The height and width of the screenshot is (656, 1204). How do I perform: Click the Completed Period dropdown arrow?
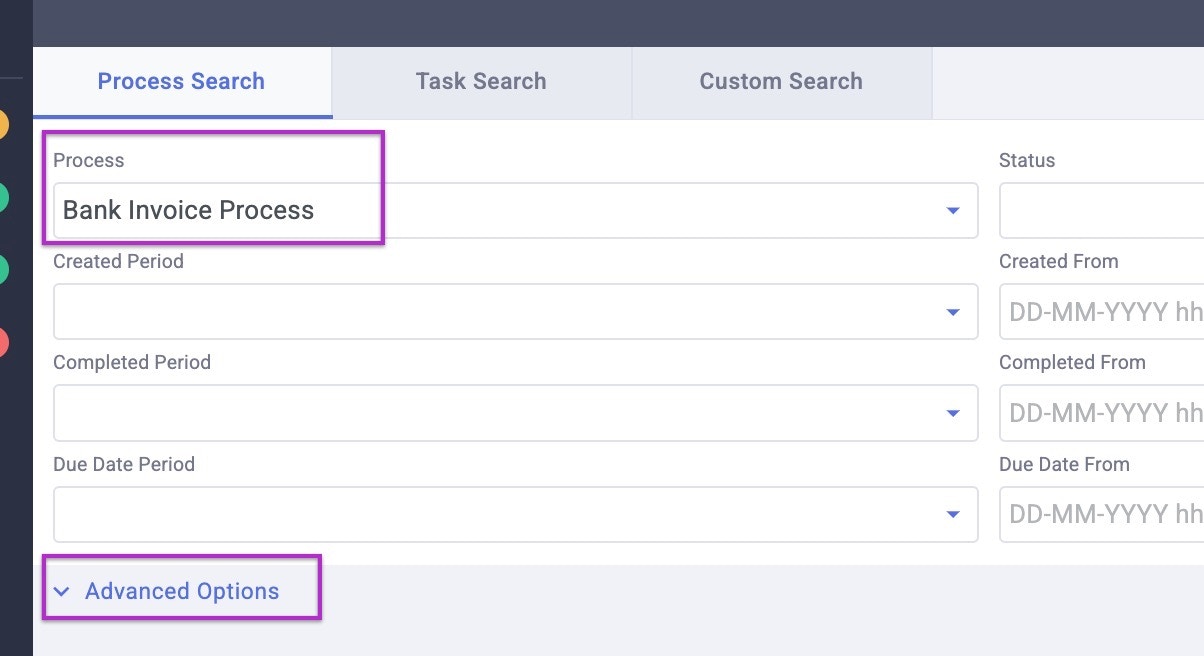tap(952, 413)
